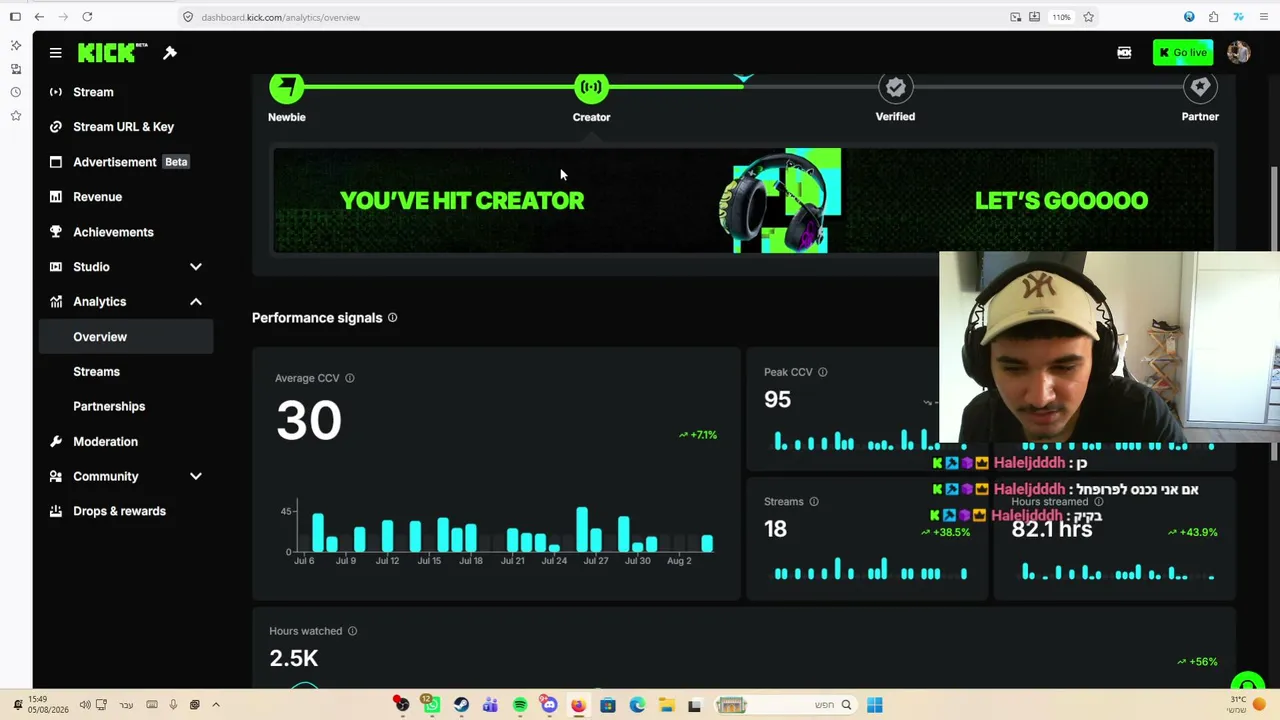Open Achievements in sidebar
The image size is (1280, 720).
tap(113, 232)
